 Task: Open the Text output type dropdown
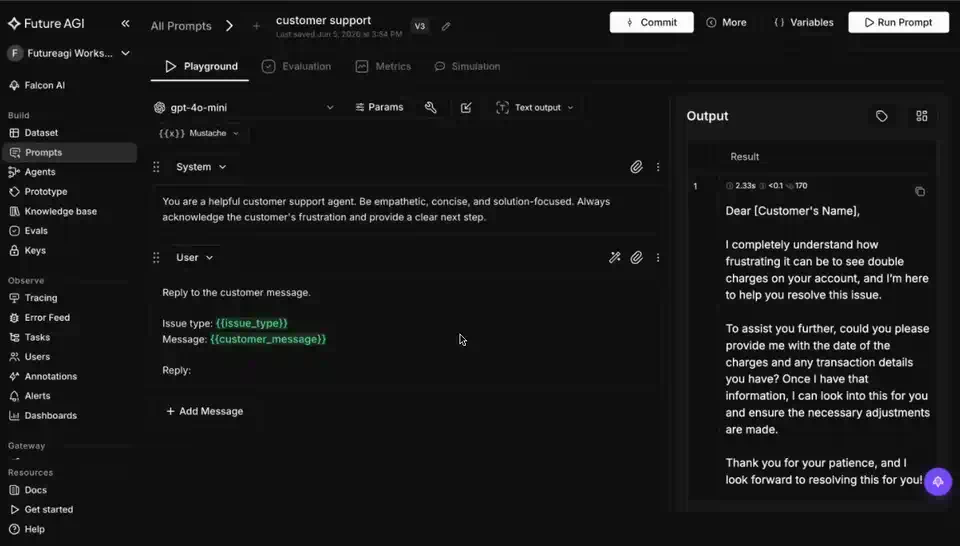click(x=534, y=107)
